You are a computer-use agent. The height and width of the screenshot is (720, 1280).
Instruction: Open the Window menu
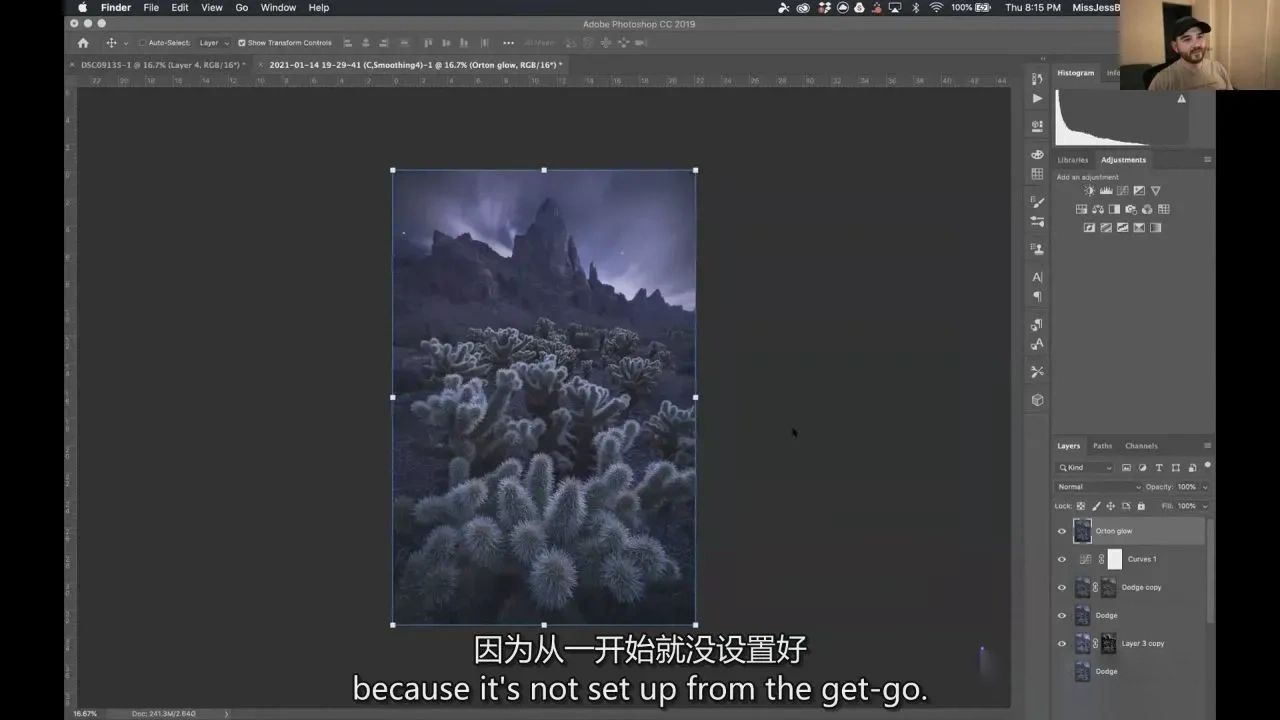coord(278,7)
